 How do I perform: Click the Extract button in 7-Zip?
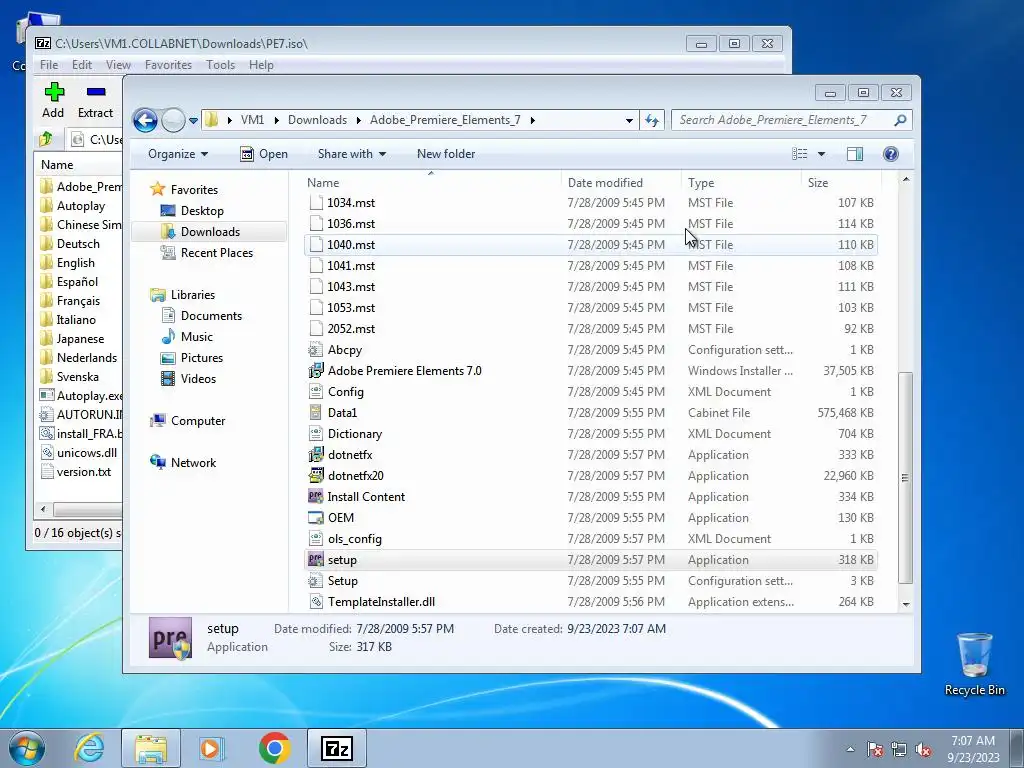tap(95, 100)
